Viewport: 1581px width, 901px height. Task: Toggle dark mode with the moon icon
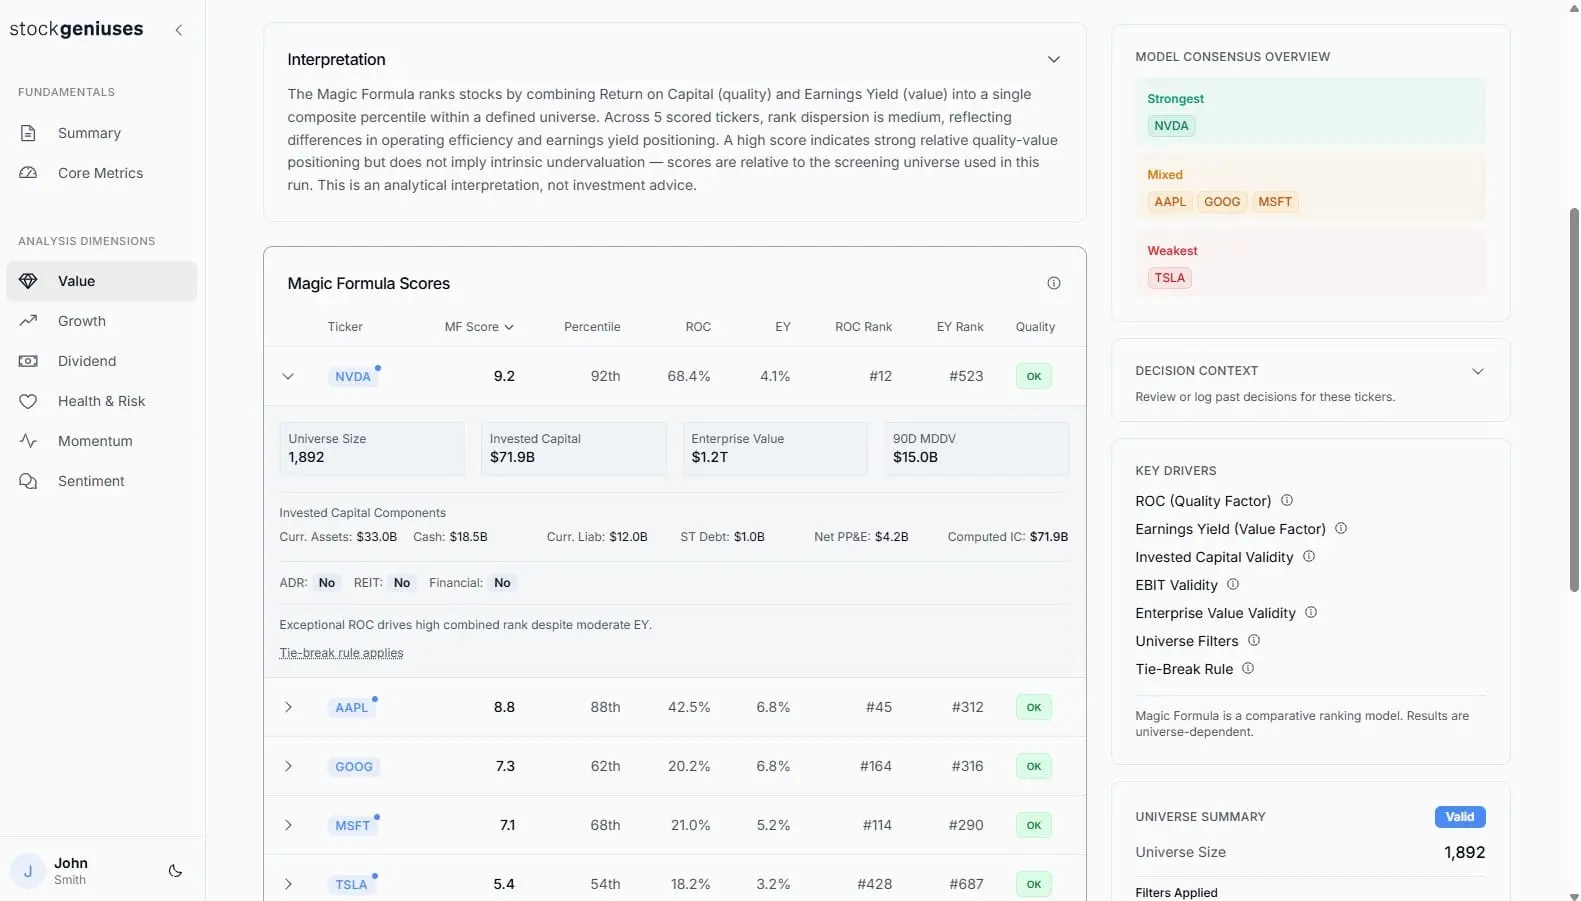[175, 871]
